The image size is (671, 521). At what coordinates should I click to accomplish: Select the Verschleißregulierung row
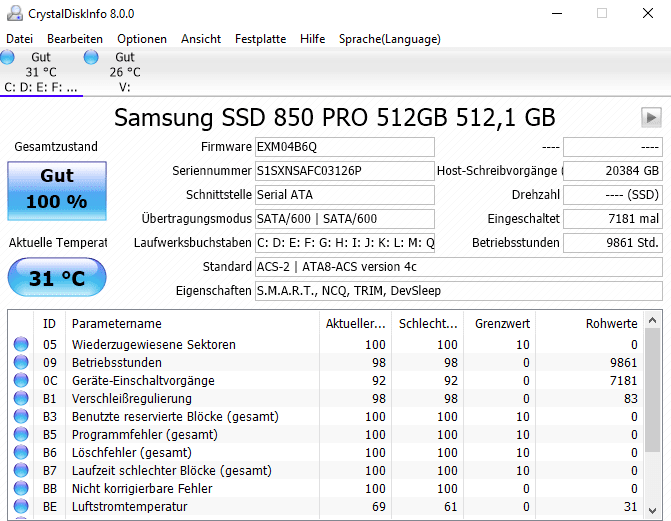tap(326, 398)
